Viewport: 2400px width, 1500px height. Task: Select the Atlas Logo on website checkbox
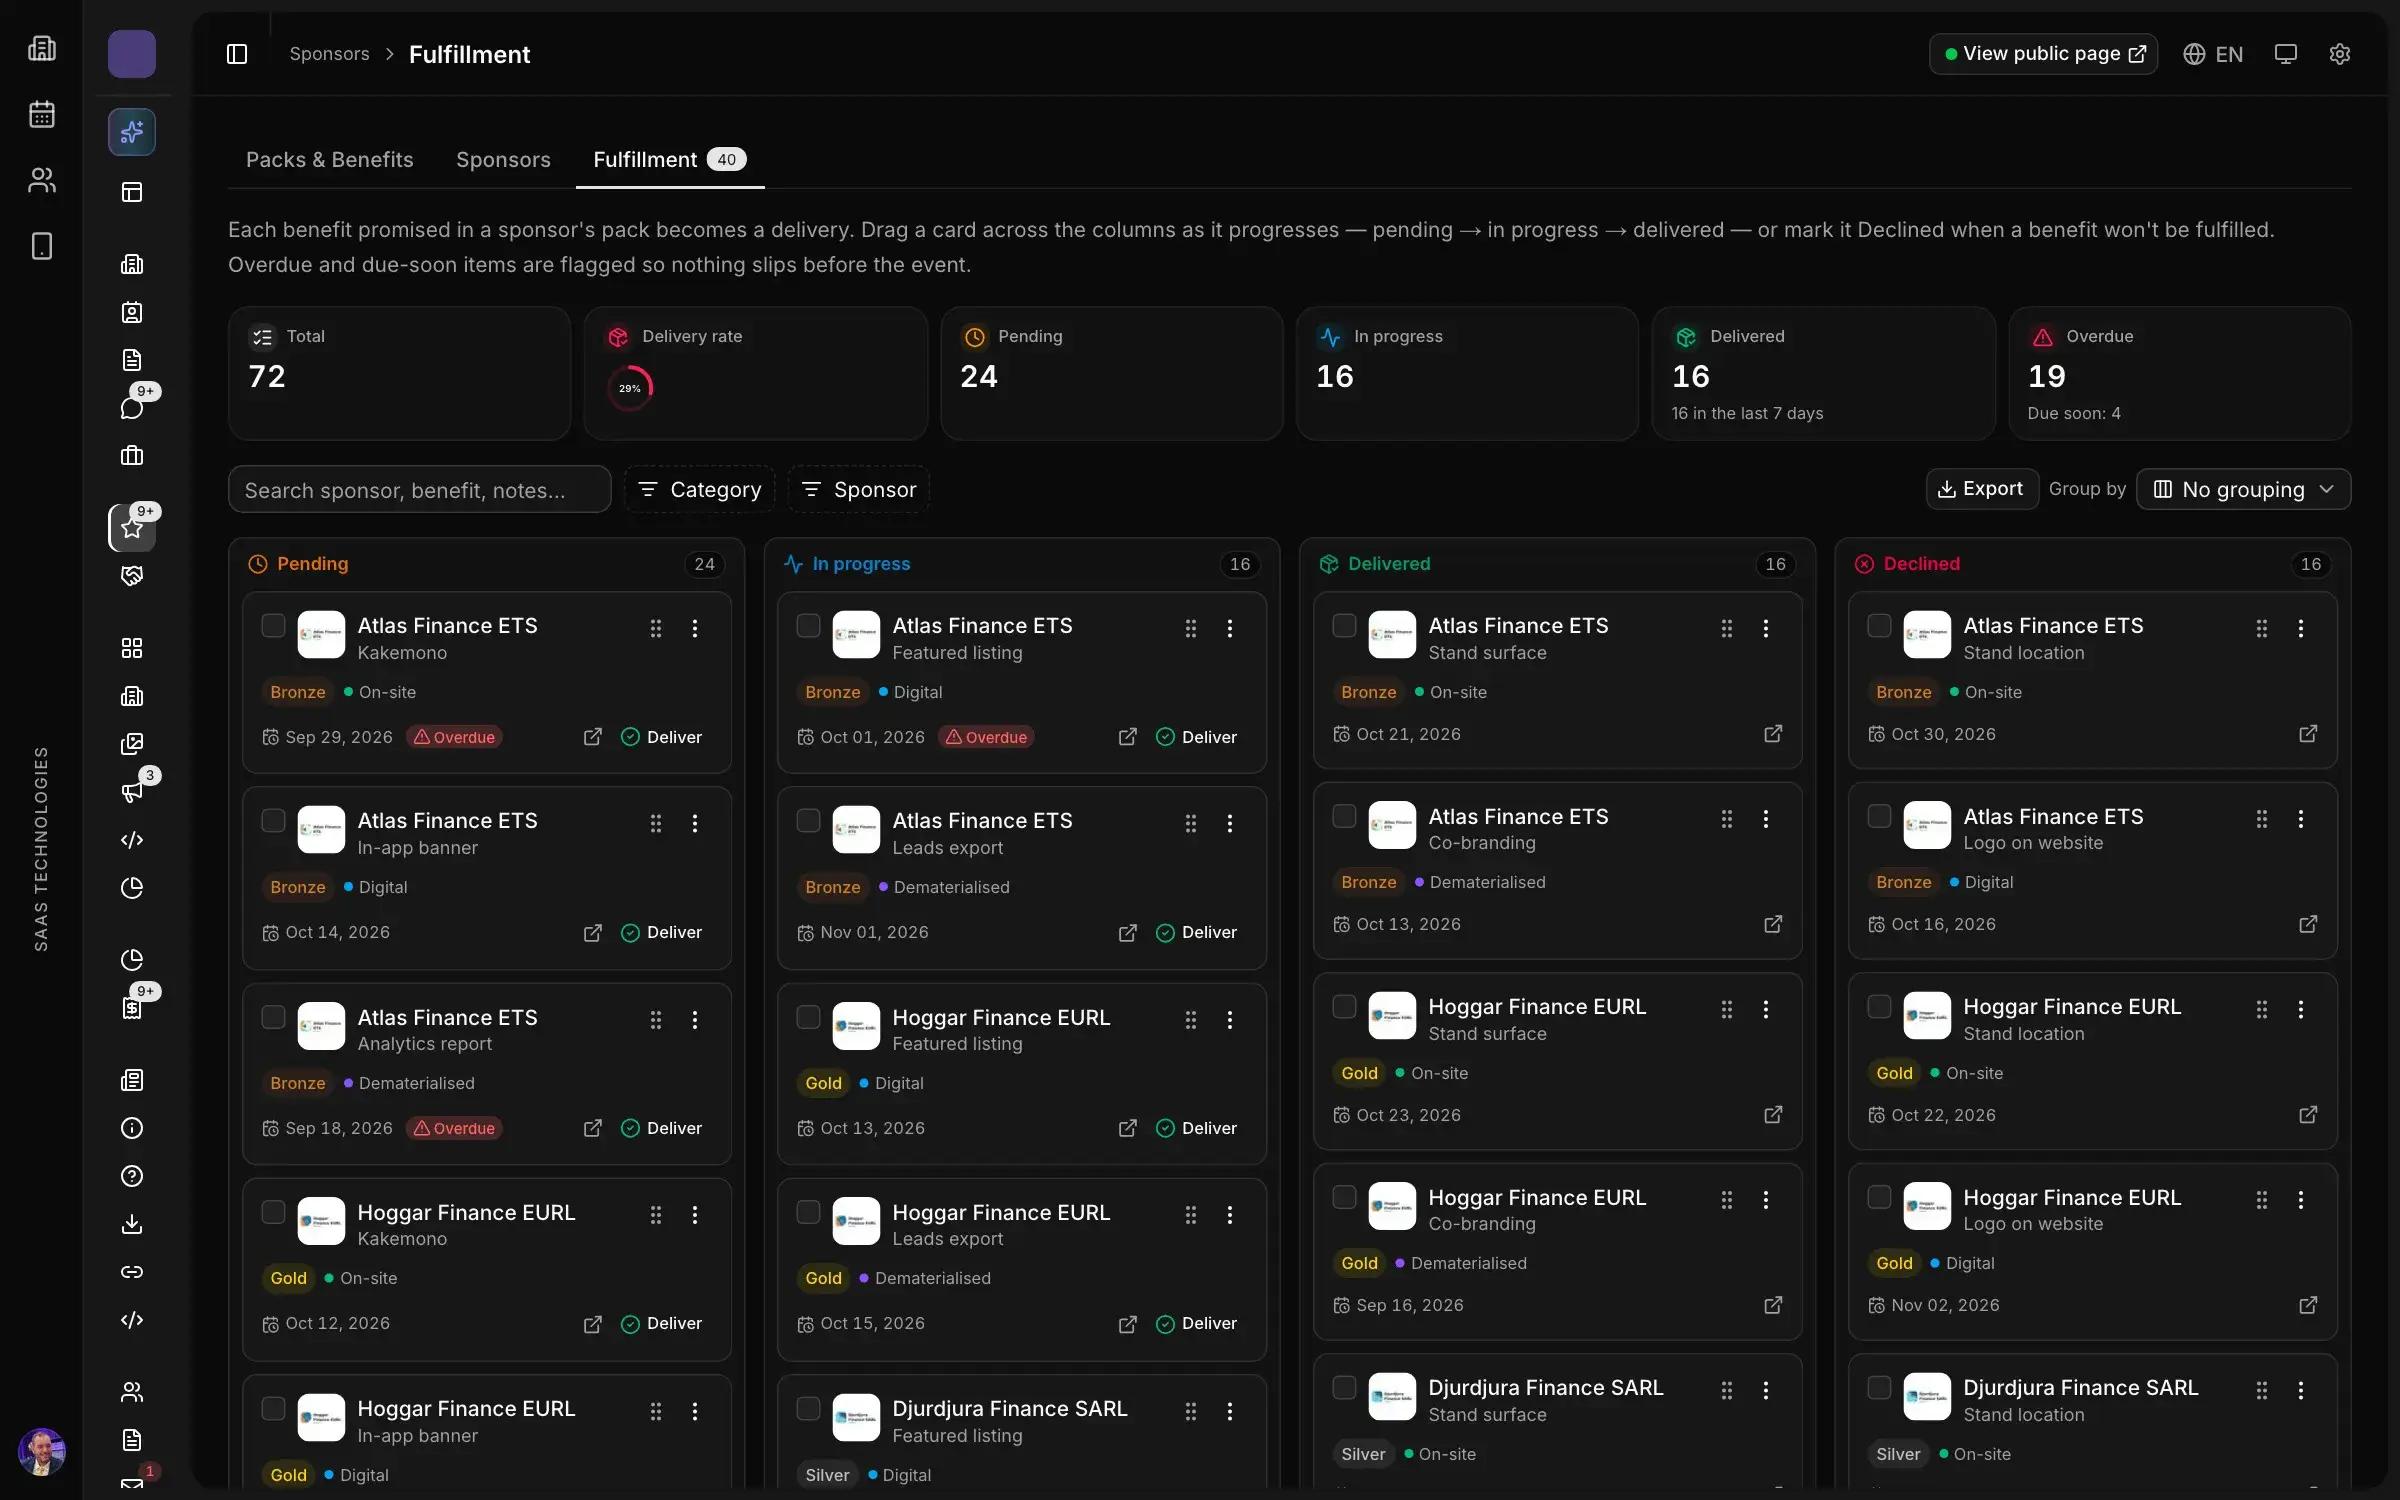point(1879,816)
